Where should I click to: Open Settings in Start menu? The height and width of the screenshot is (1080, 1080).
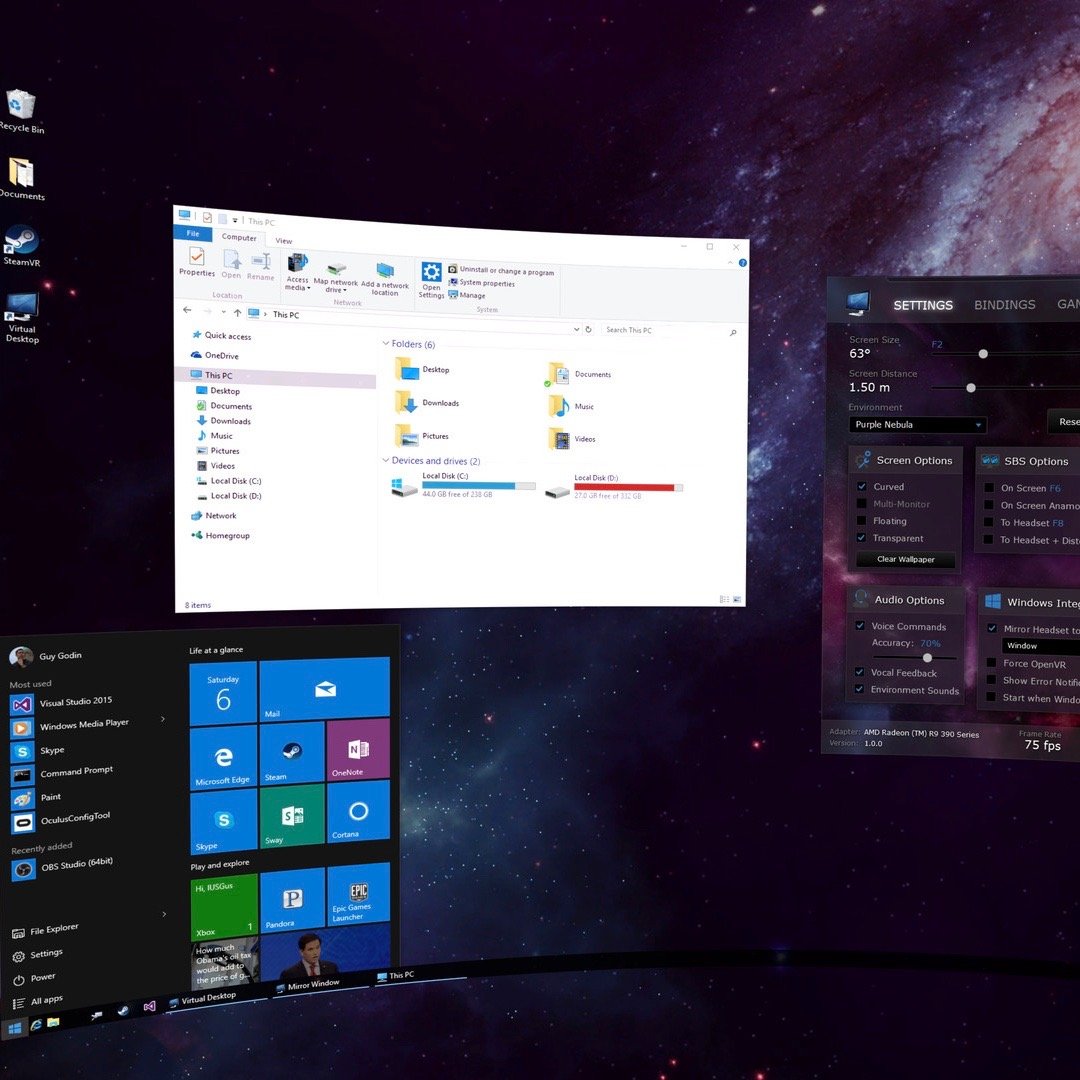pos(38,955)
